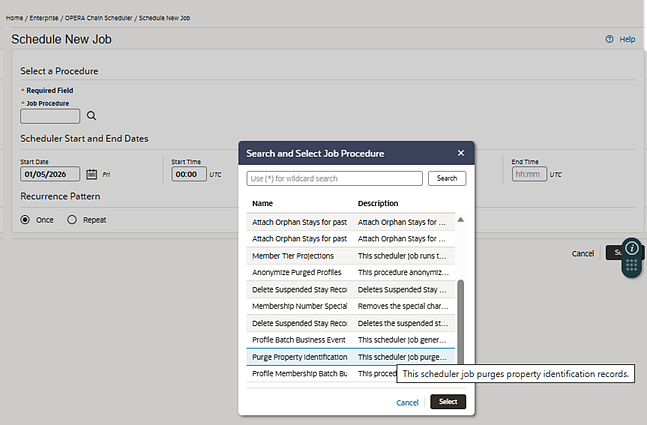Click the Select button in dialog
Screen dimensions: 647x425
(x=448, y=402)
